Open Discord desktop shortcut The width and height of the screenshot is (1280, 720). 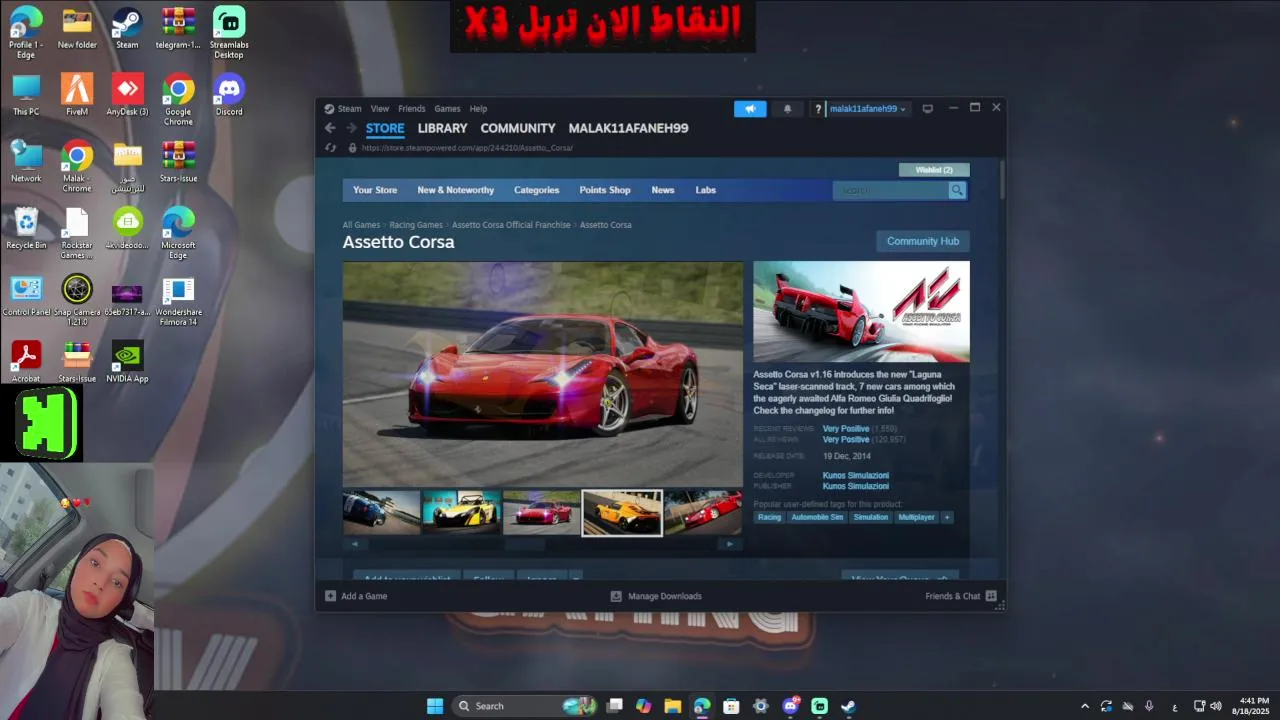tap(229, 95)
